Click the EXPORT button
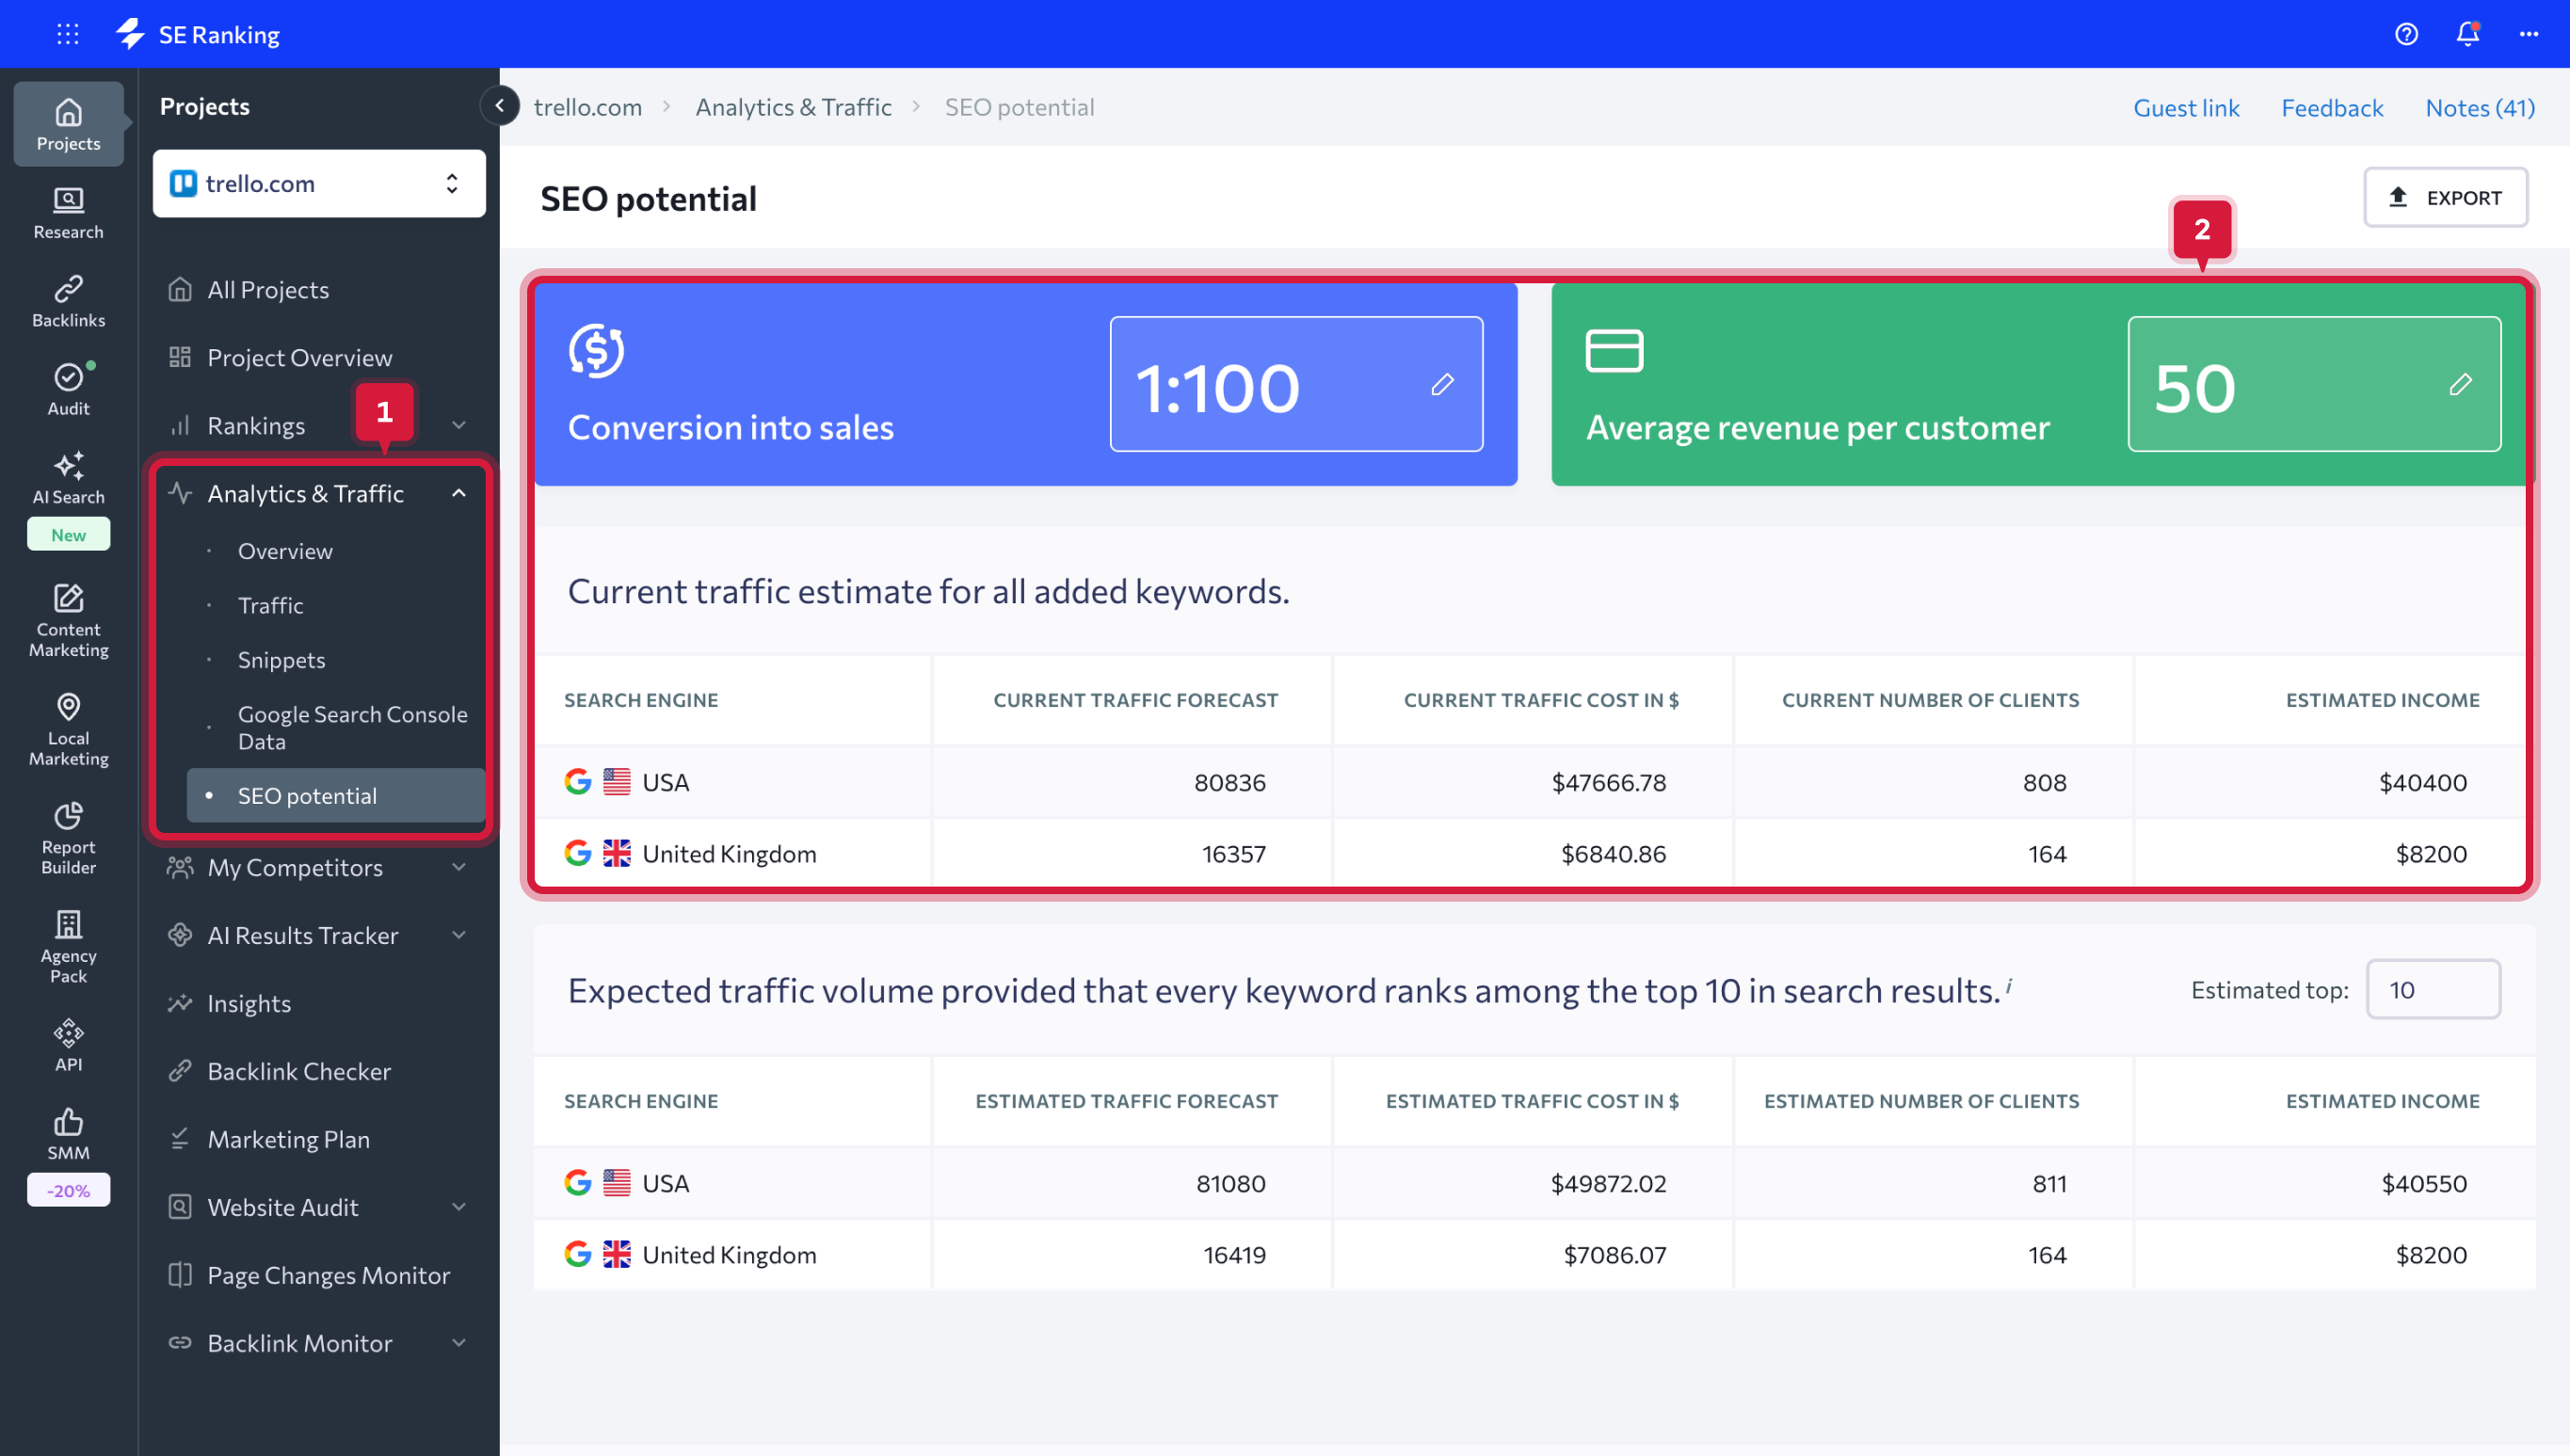Screen dimensions: 2570x1456 point(2445,197)
